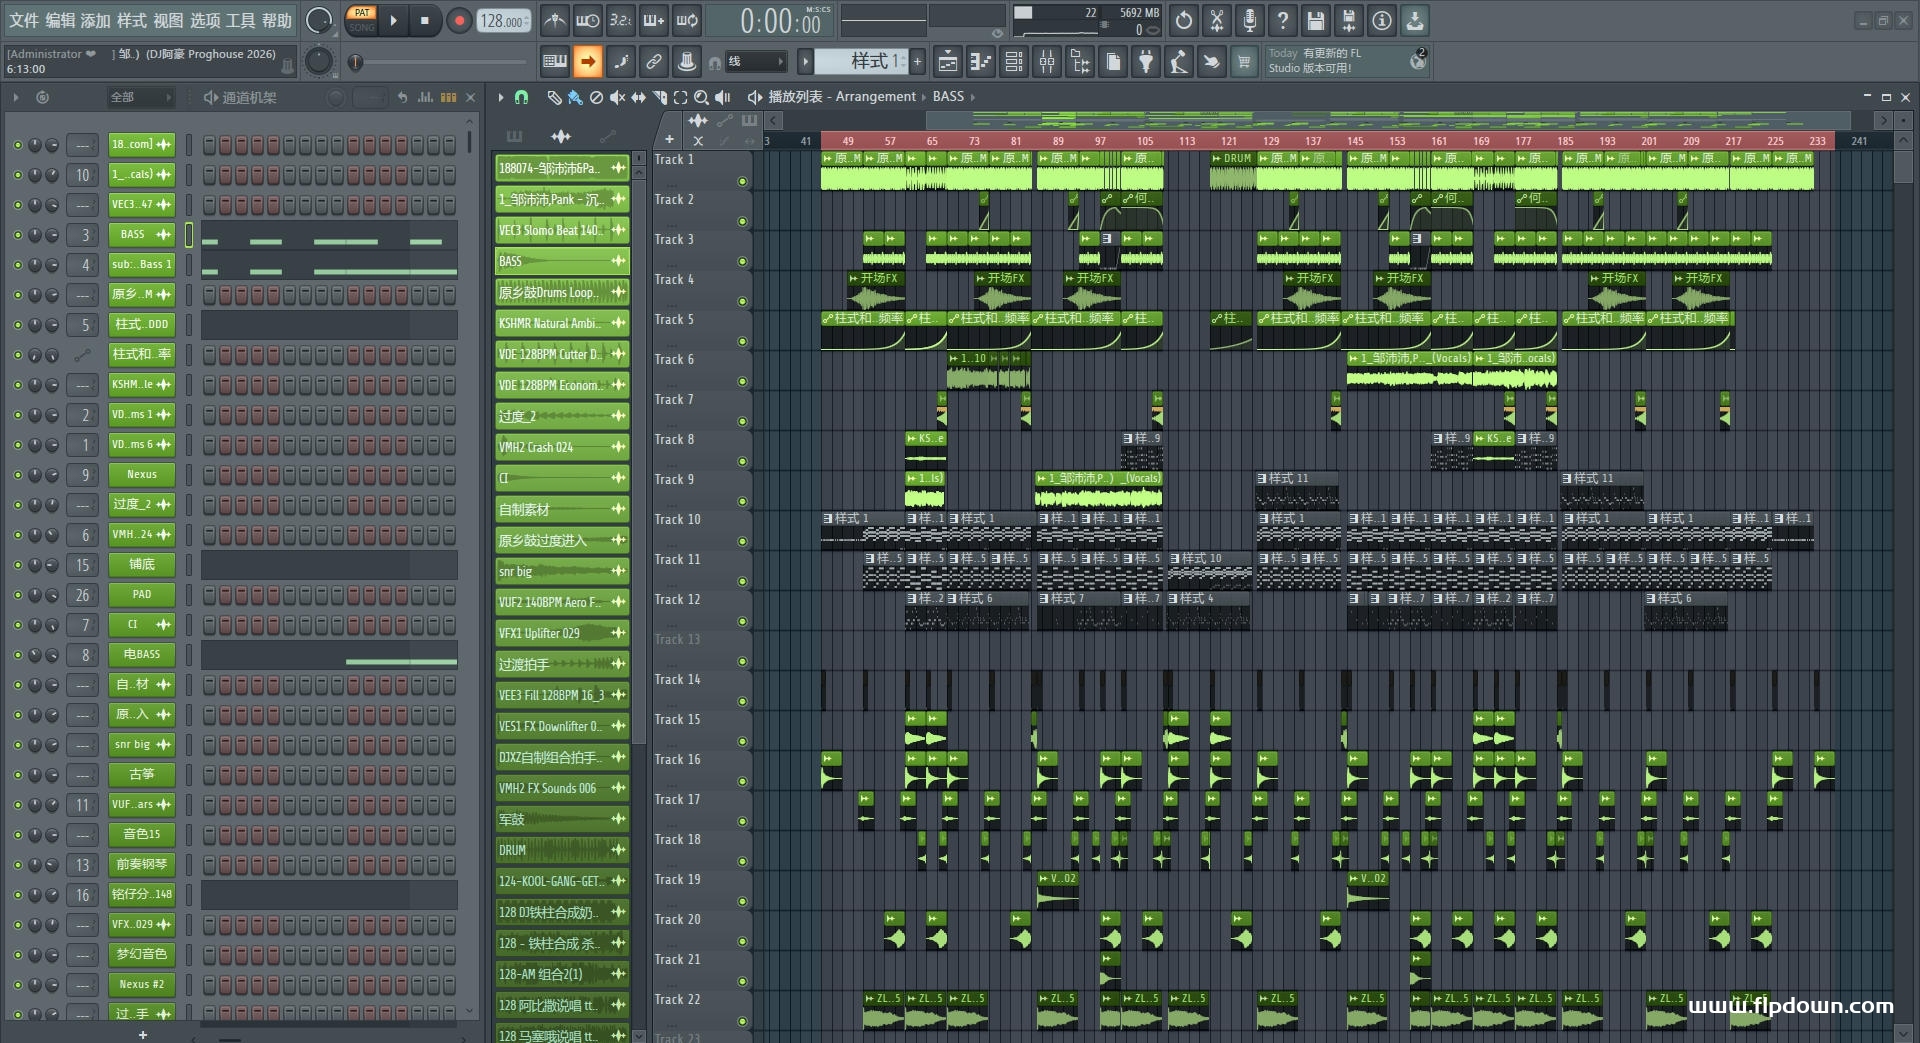
Task: Open the 工具 menu
Action: click(x=240, y=20)
